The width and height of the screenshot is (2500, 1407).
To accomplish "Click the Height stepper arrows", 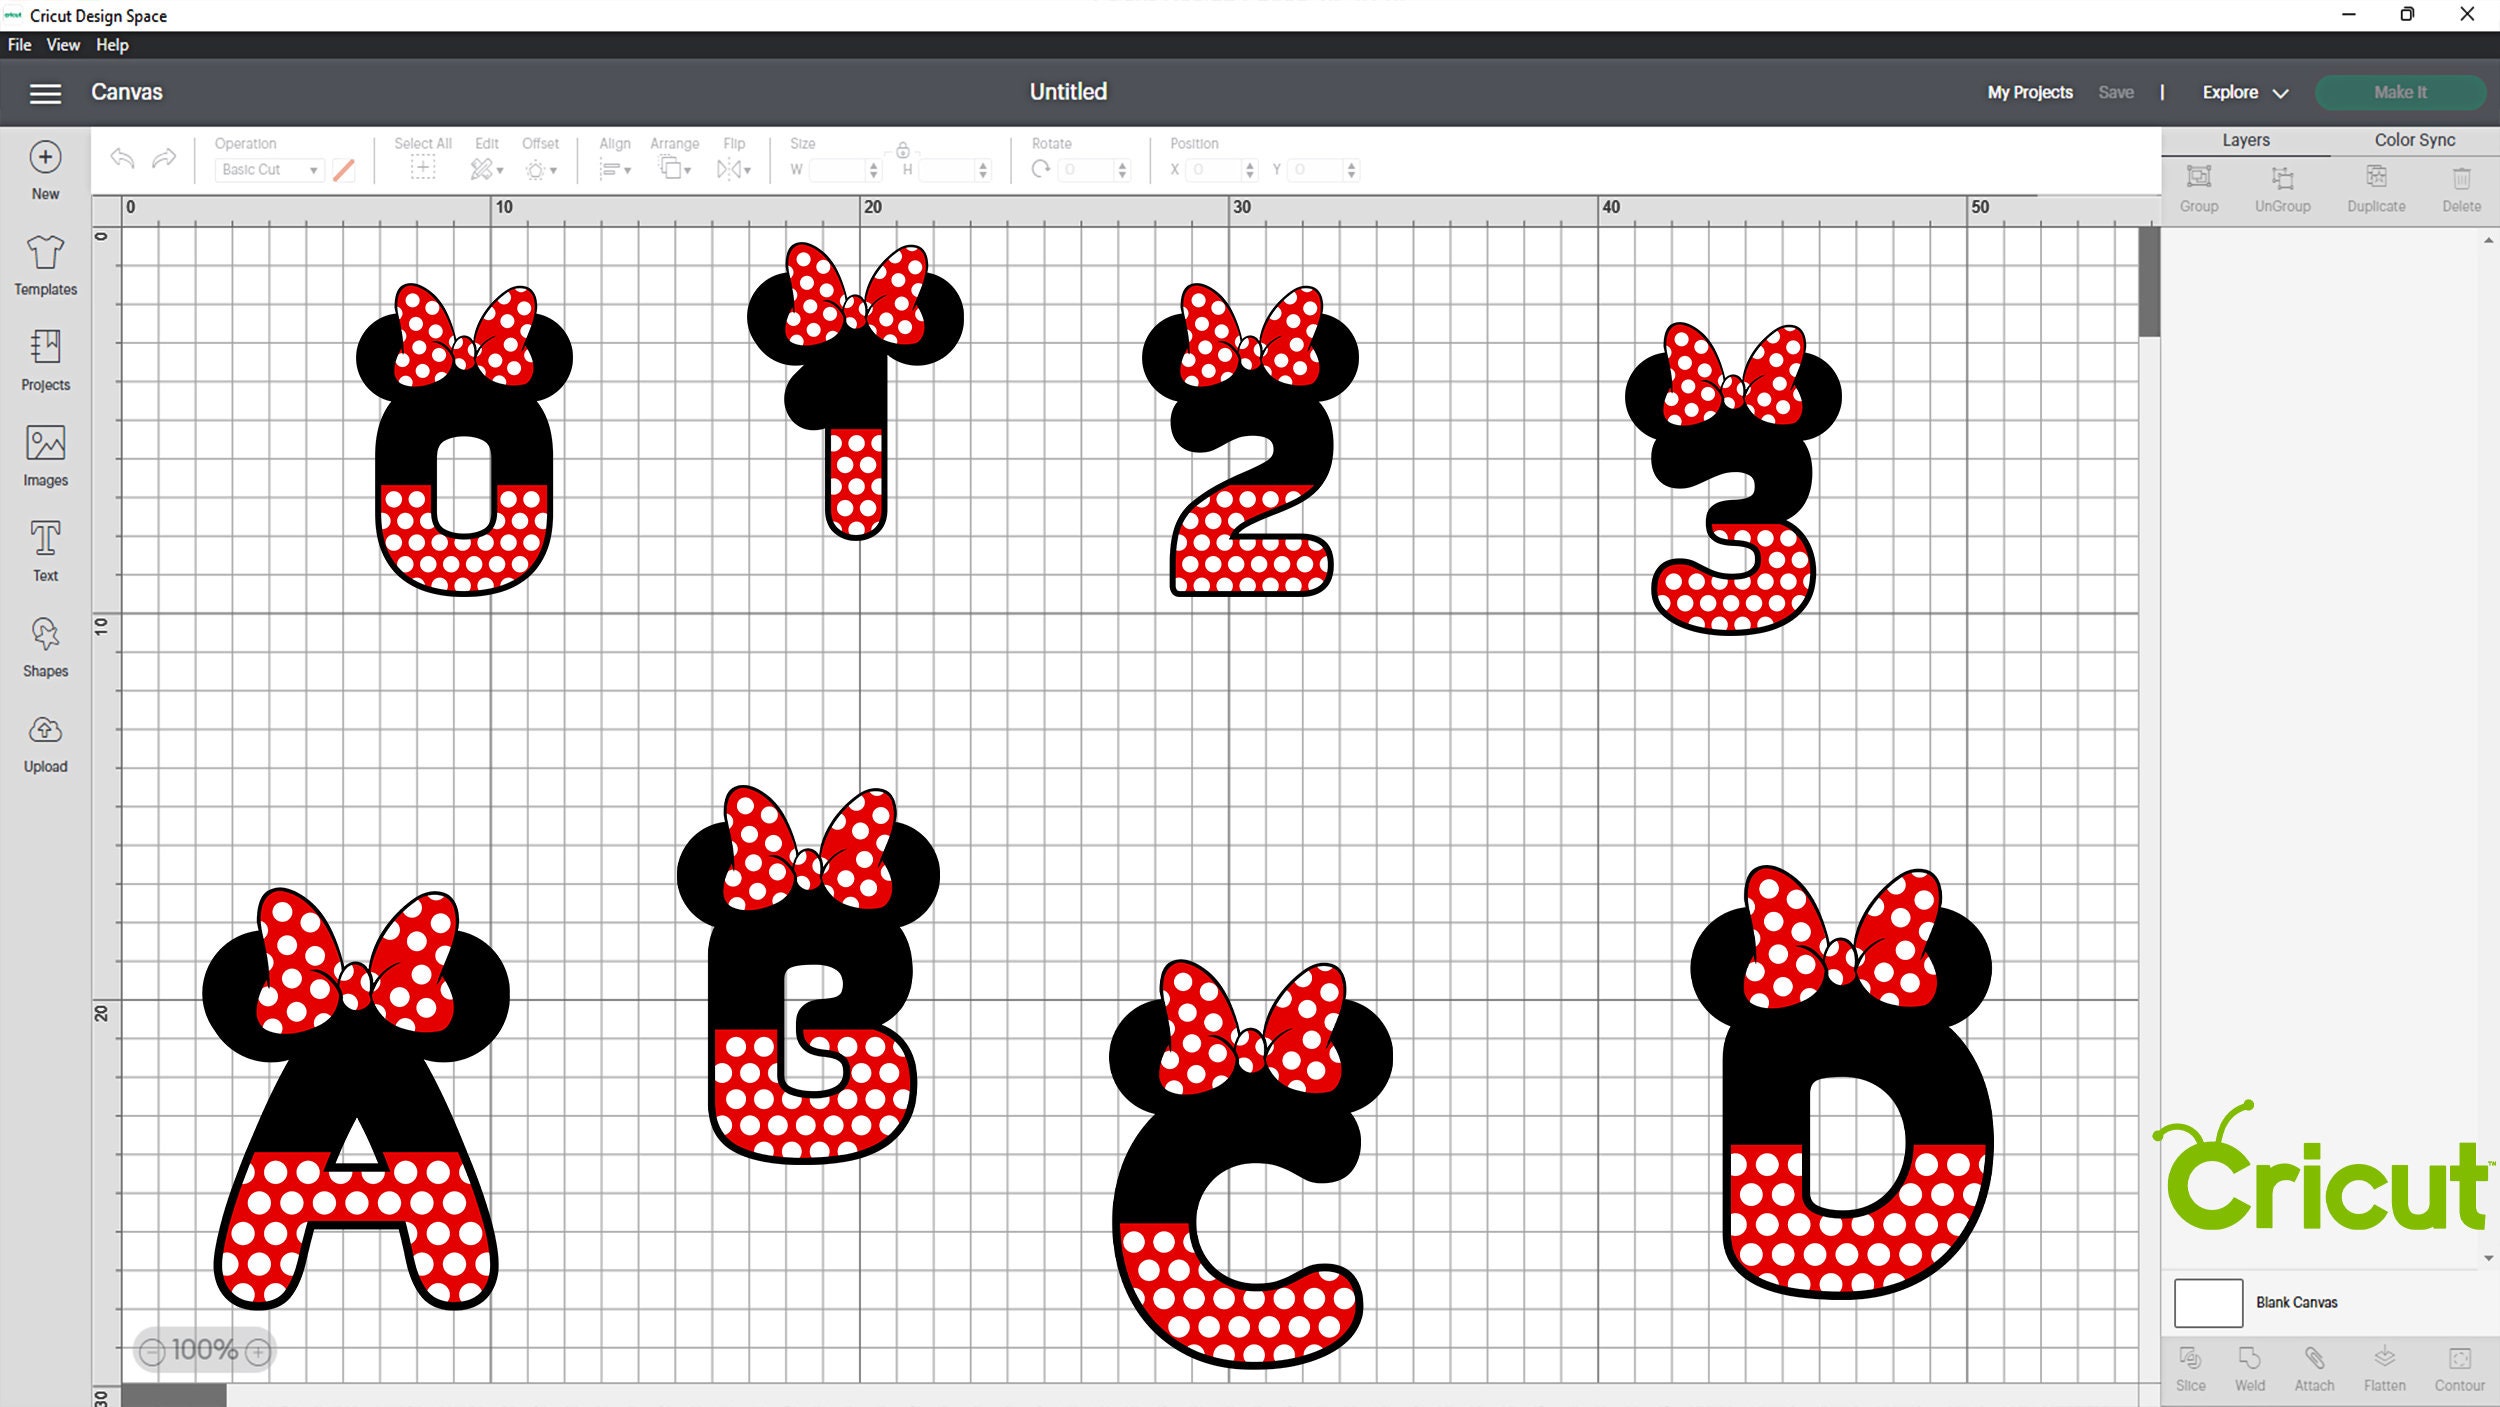I will (x=983, y=170).
